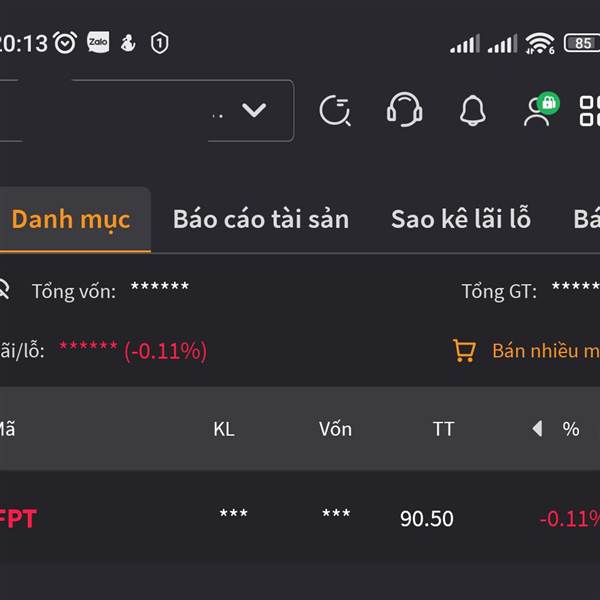Screen dimensions: 600x600
Task: Tap the alarm clock status icon
Action: coord(65,42)
